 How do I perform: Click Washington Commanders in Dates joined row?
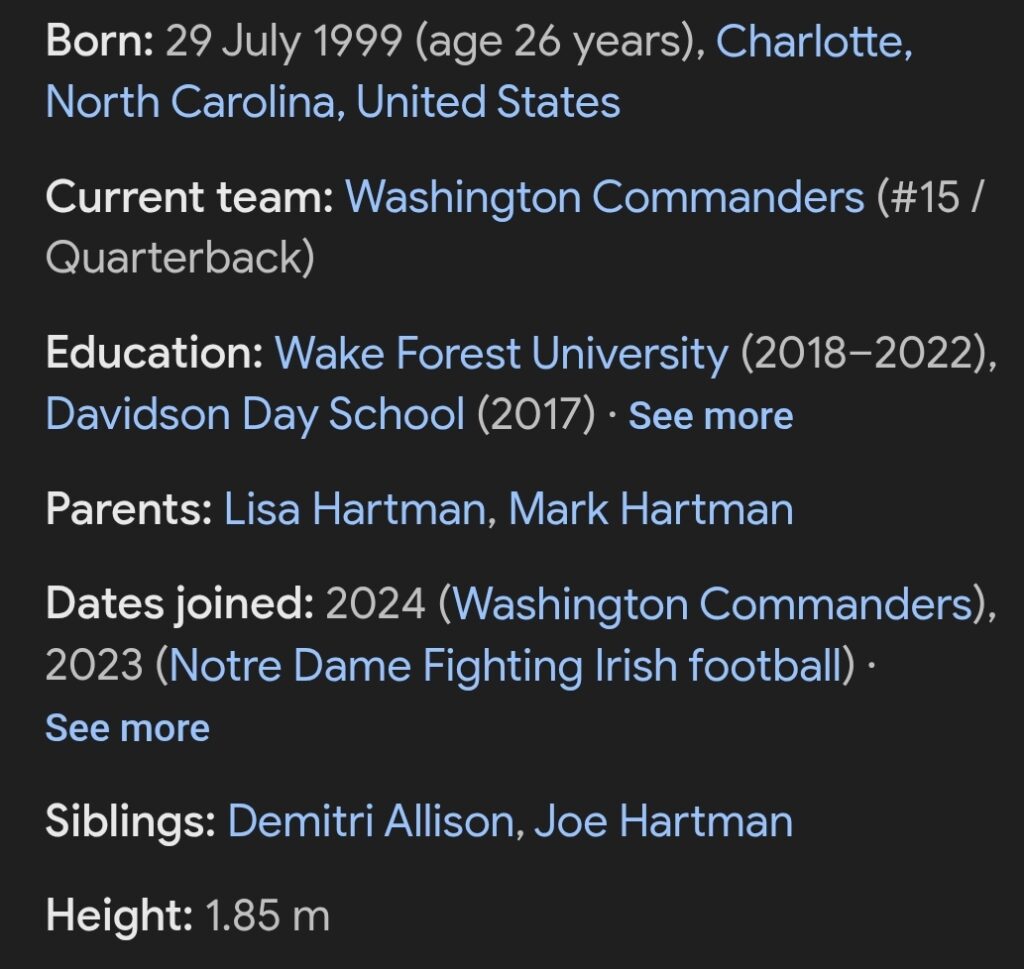[713, 604]
